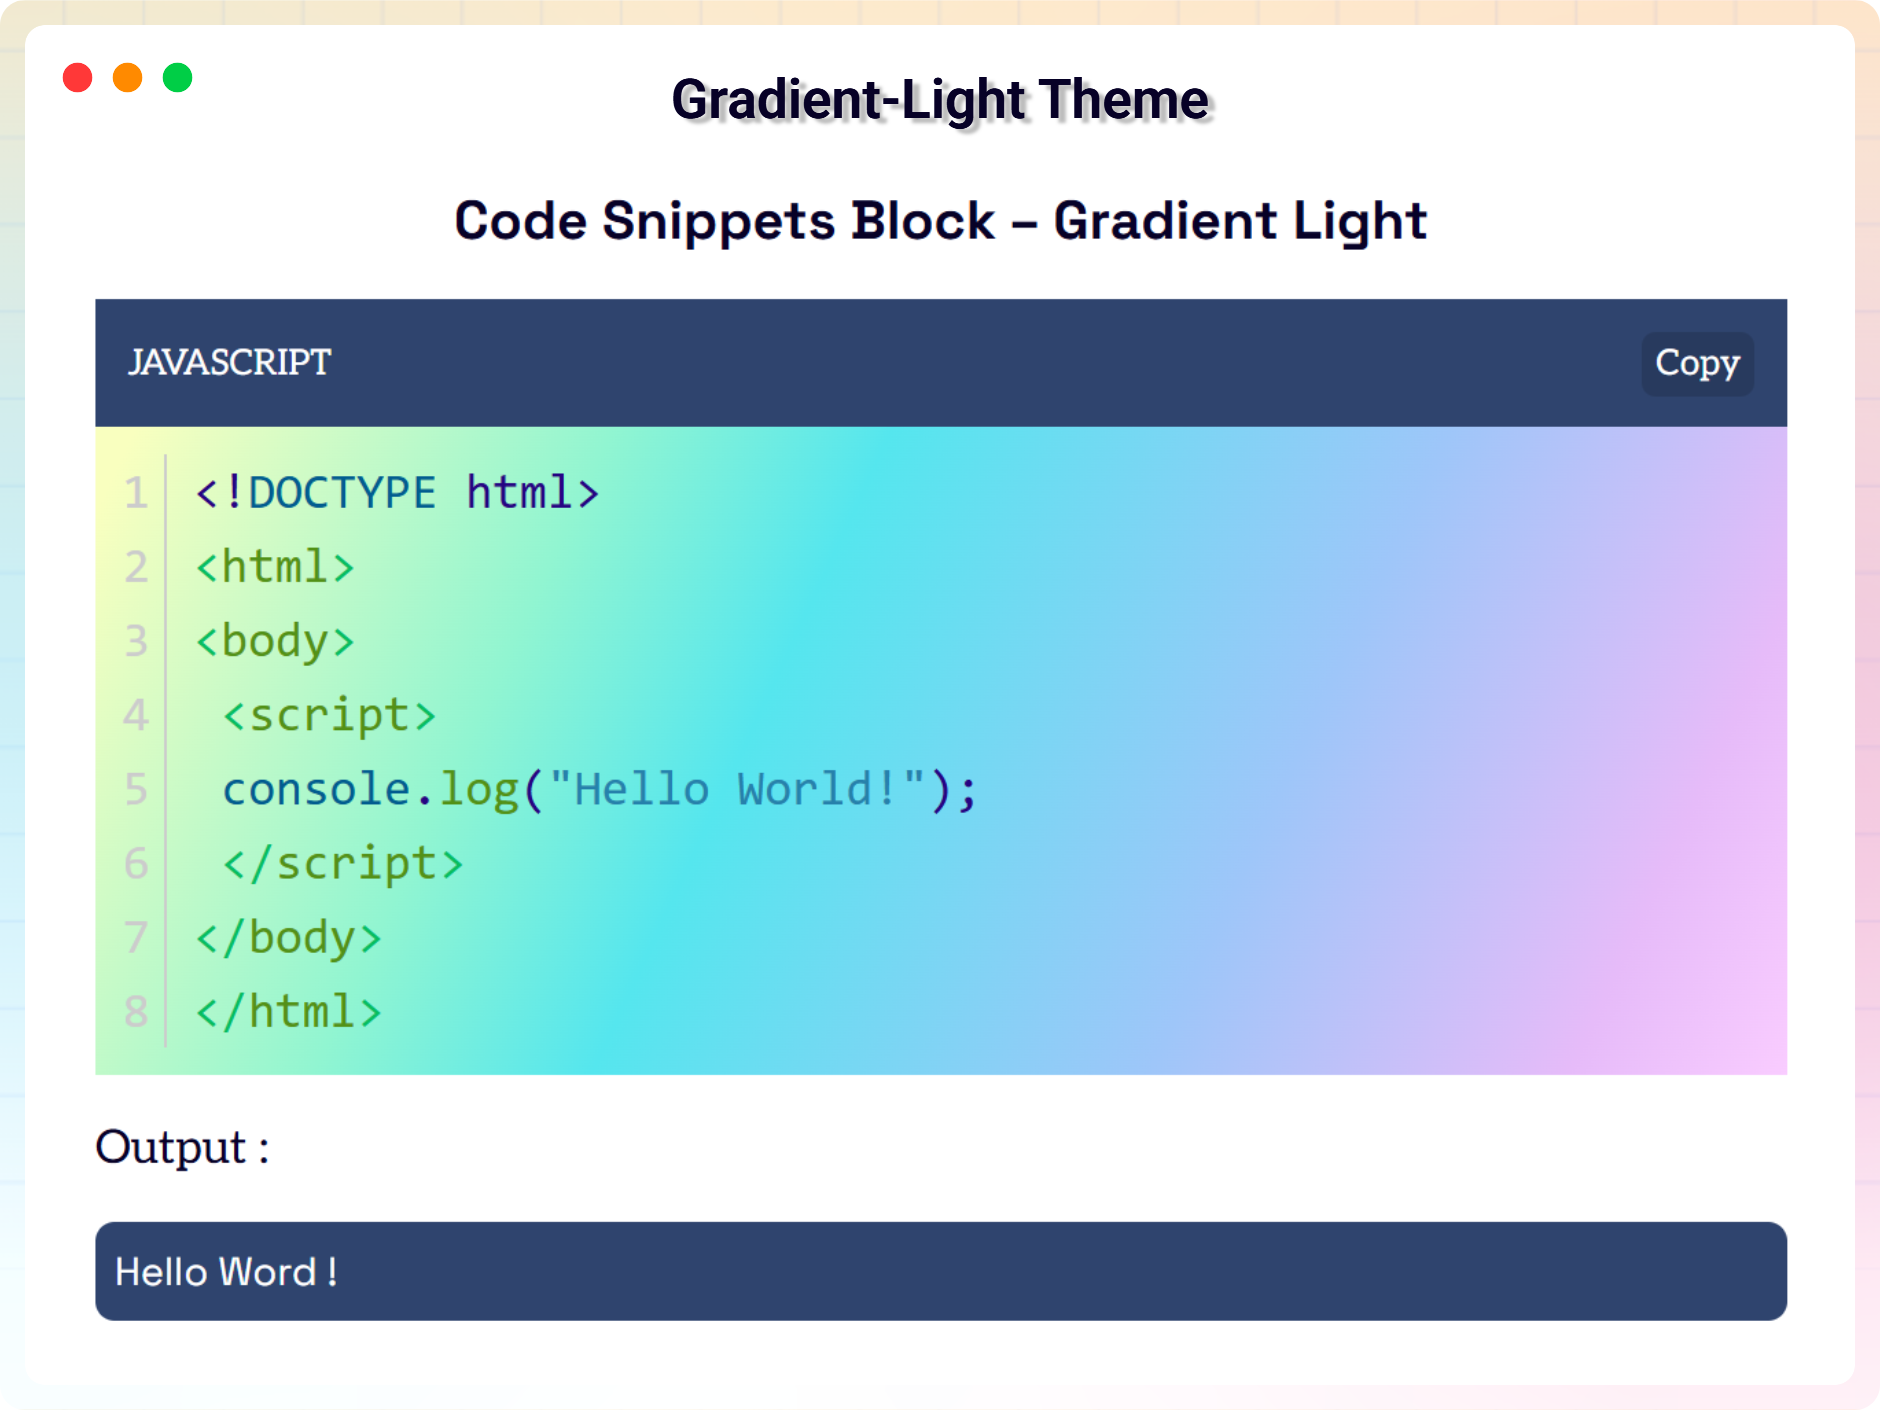This screenshot has width=1880, height=1410.
Task: Click the Hello Word output box
Action: coord(940,1271)
